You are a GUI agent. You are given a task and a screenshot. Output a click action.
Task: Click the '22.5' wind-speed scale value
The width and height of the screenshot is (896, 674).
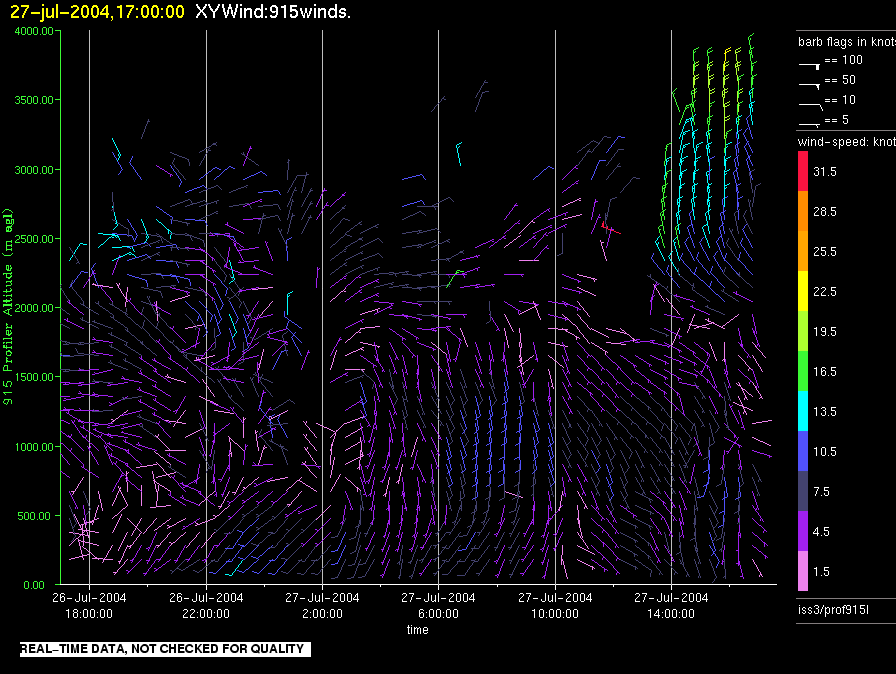825,292
